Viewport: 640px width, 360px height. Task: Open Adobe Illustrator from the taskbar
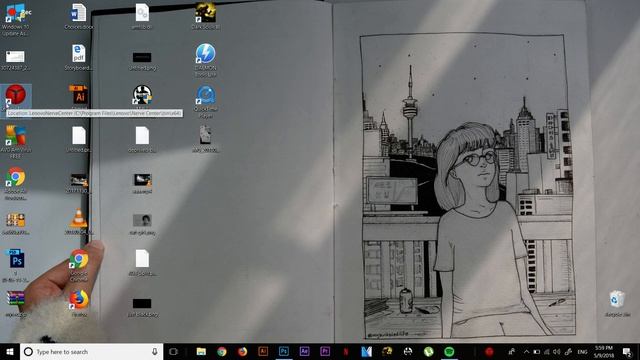point(263,351)
